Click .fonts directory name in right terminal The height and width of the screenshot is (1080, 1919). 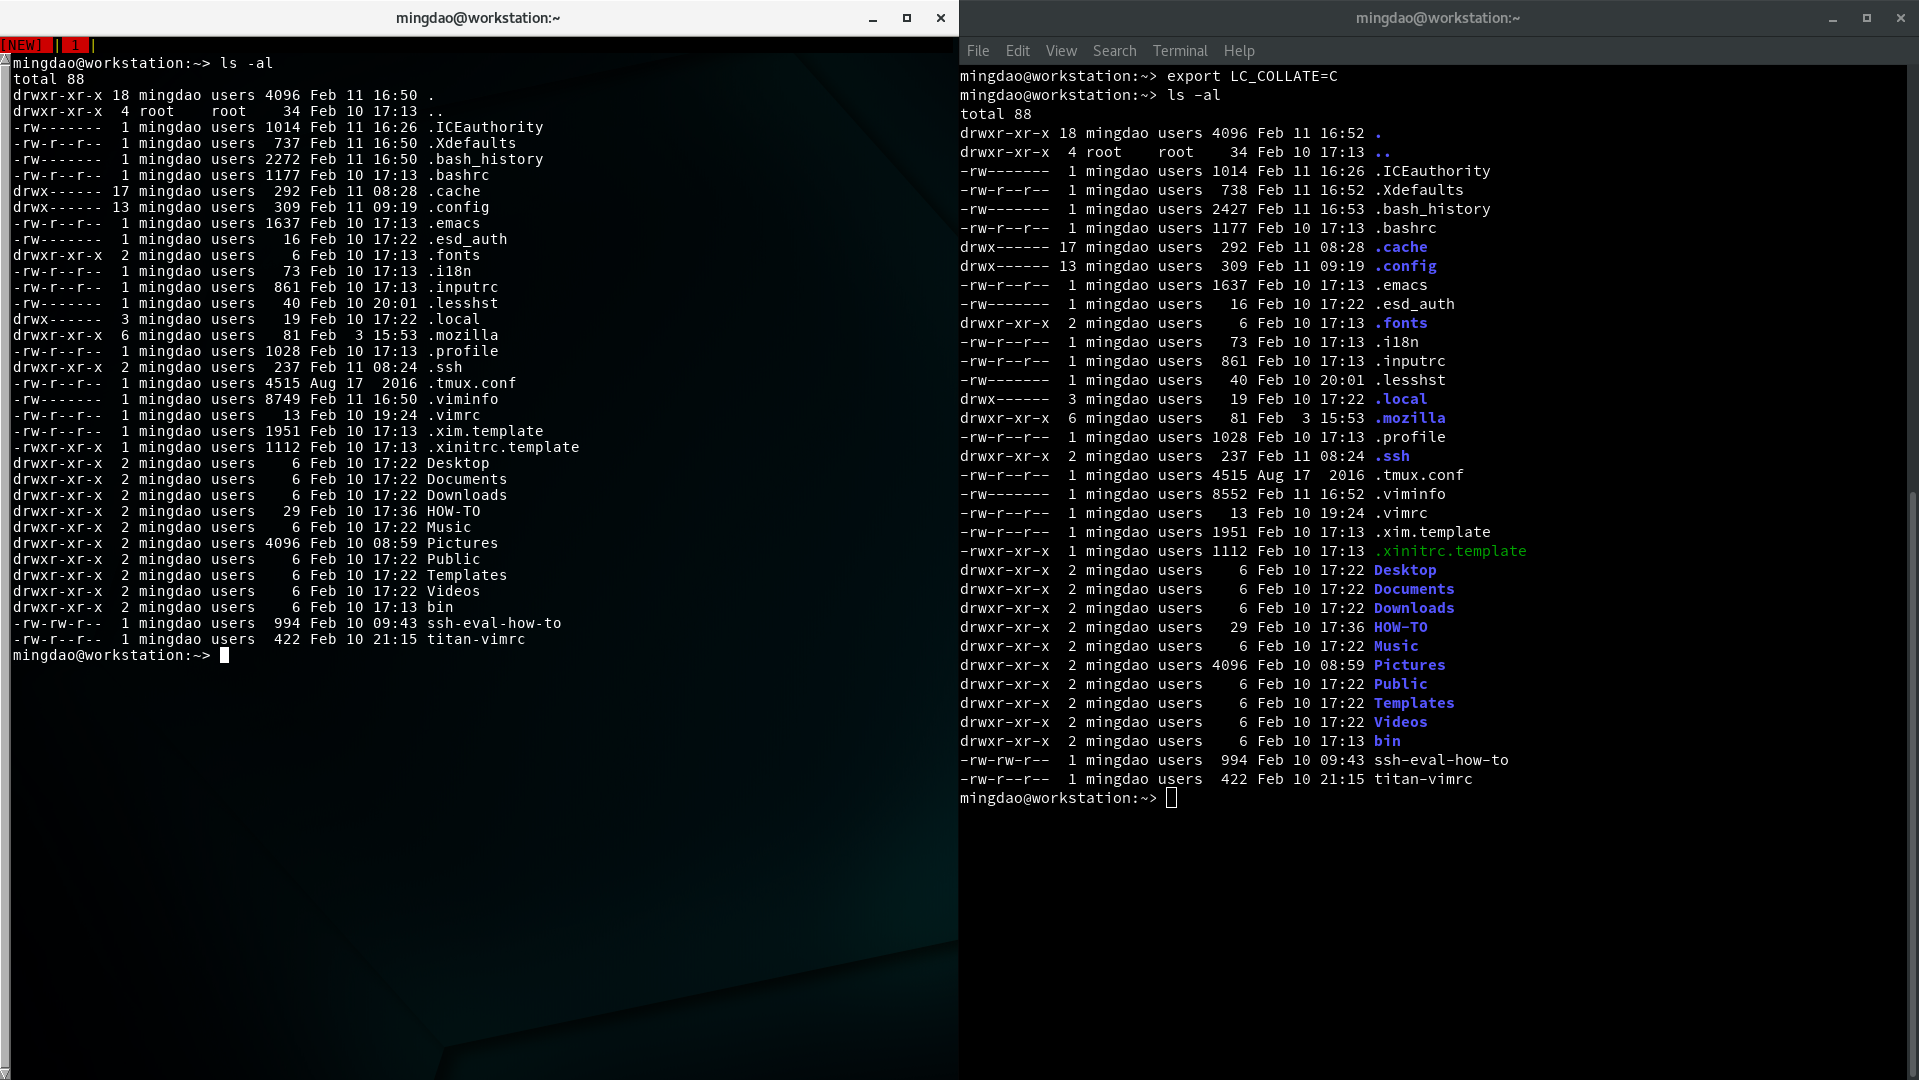point(1400,323)
